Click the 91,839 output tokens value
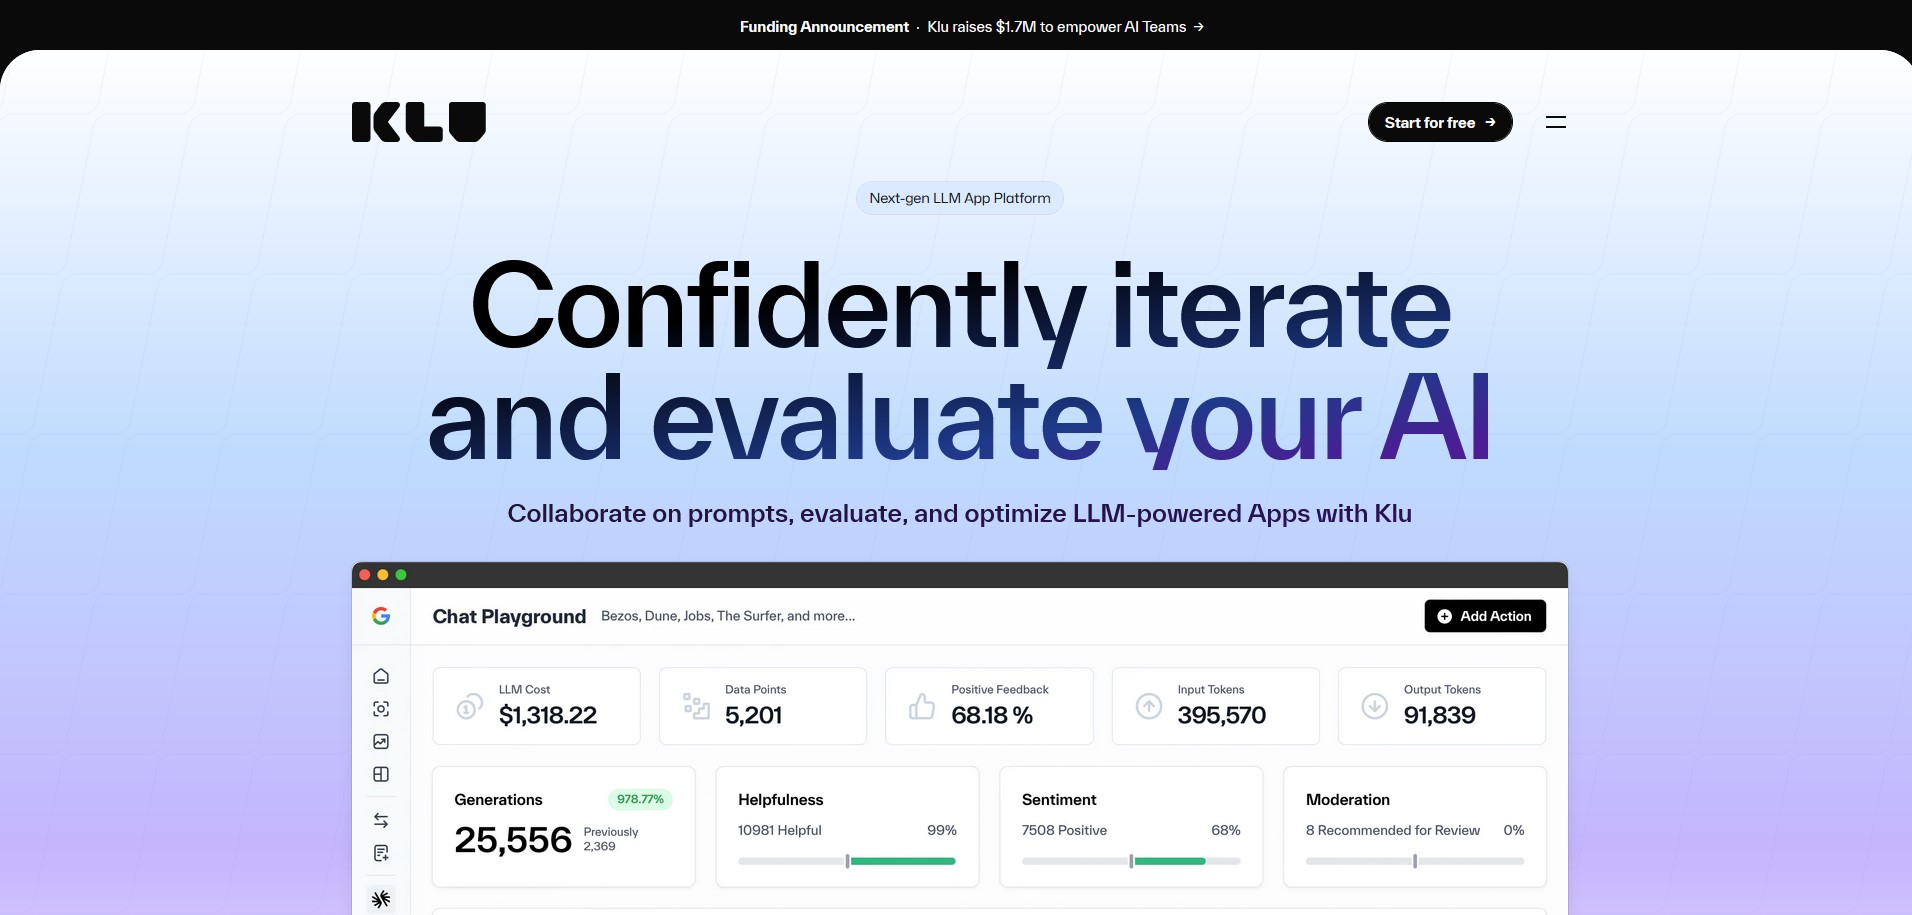This screenshot has width=1912, height=915. pos(1440,715)
